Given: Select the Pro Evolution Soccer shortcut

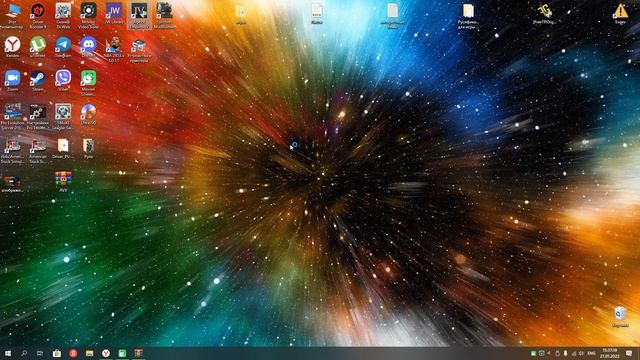Looking at the screenshot, I should (x=13, y=117).
